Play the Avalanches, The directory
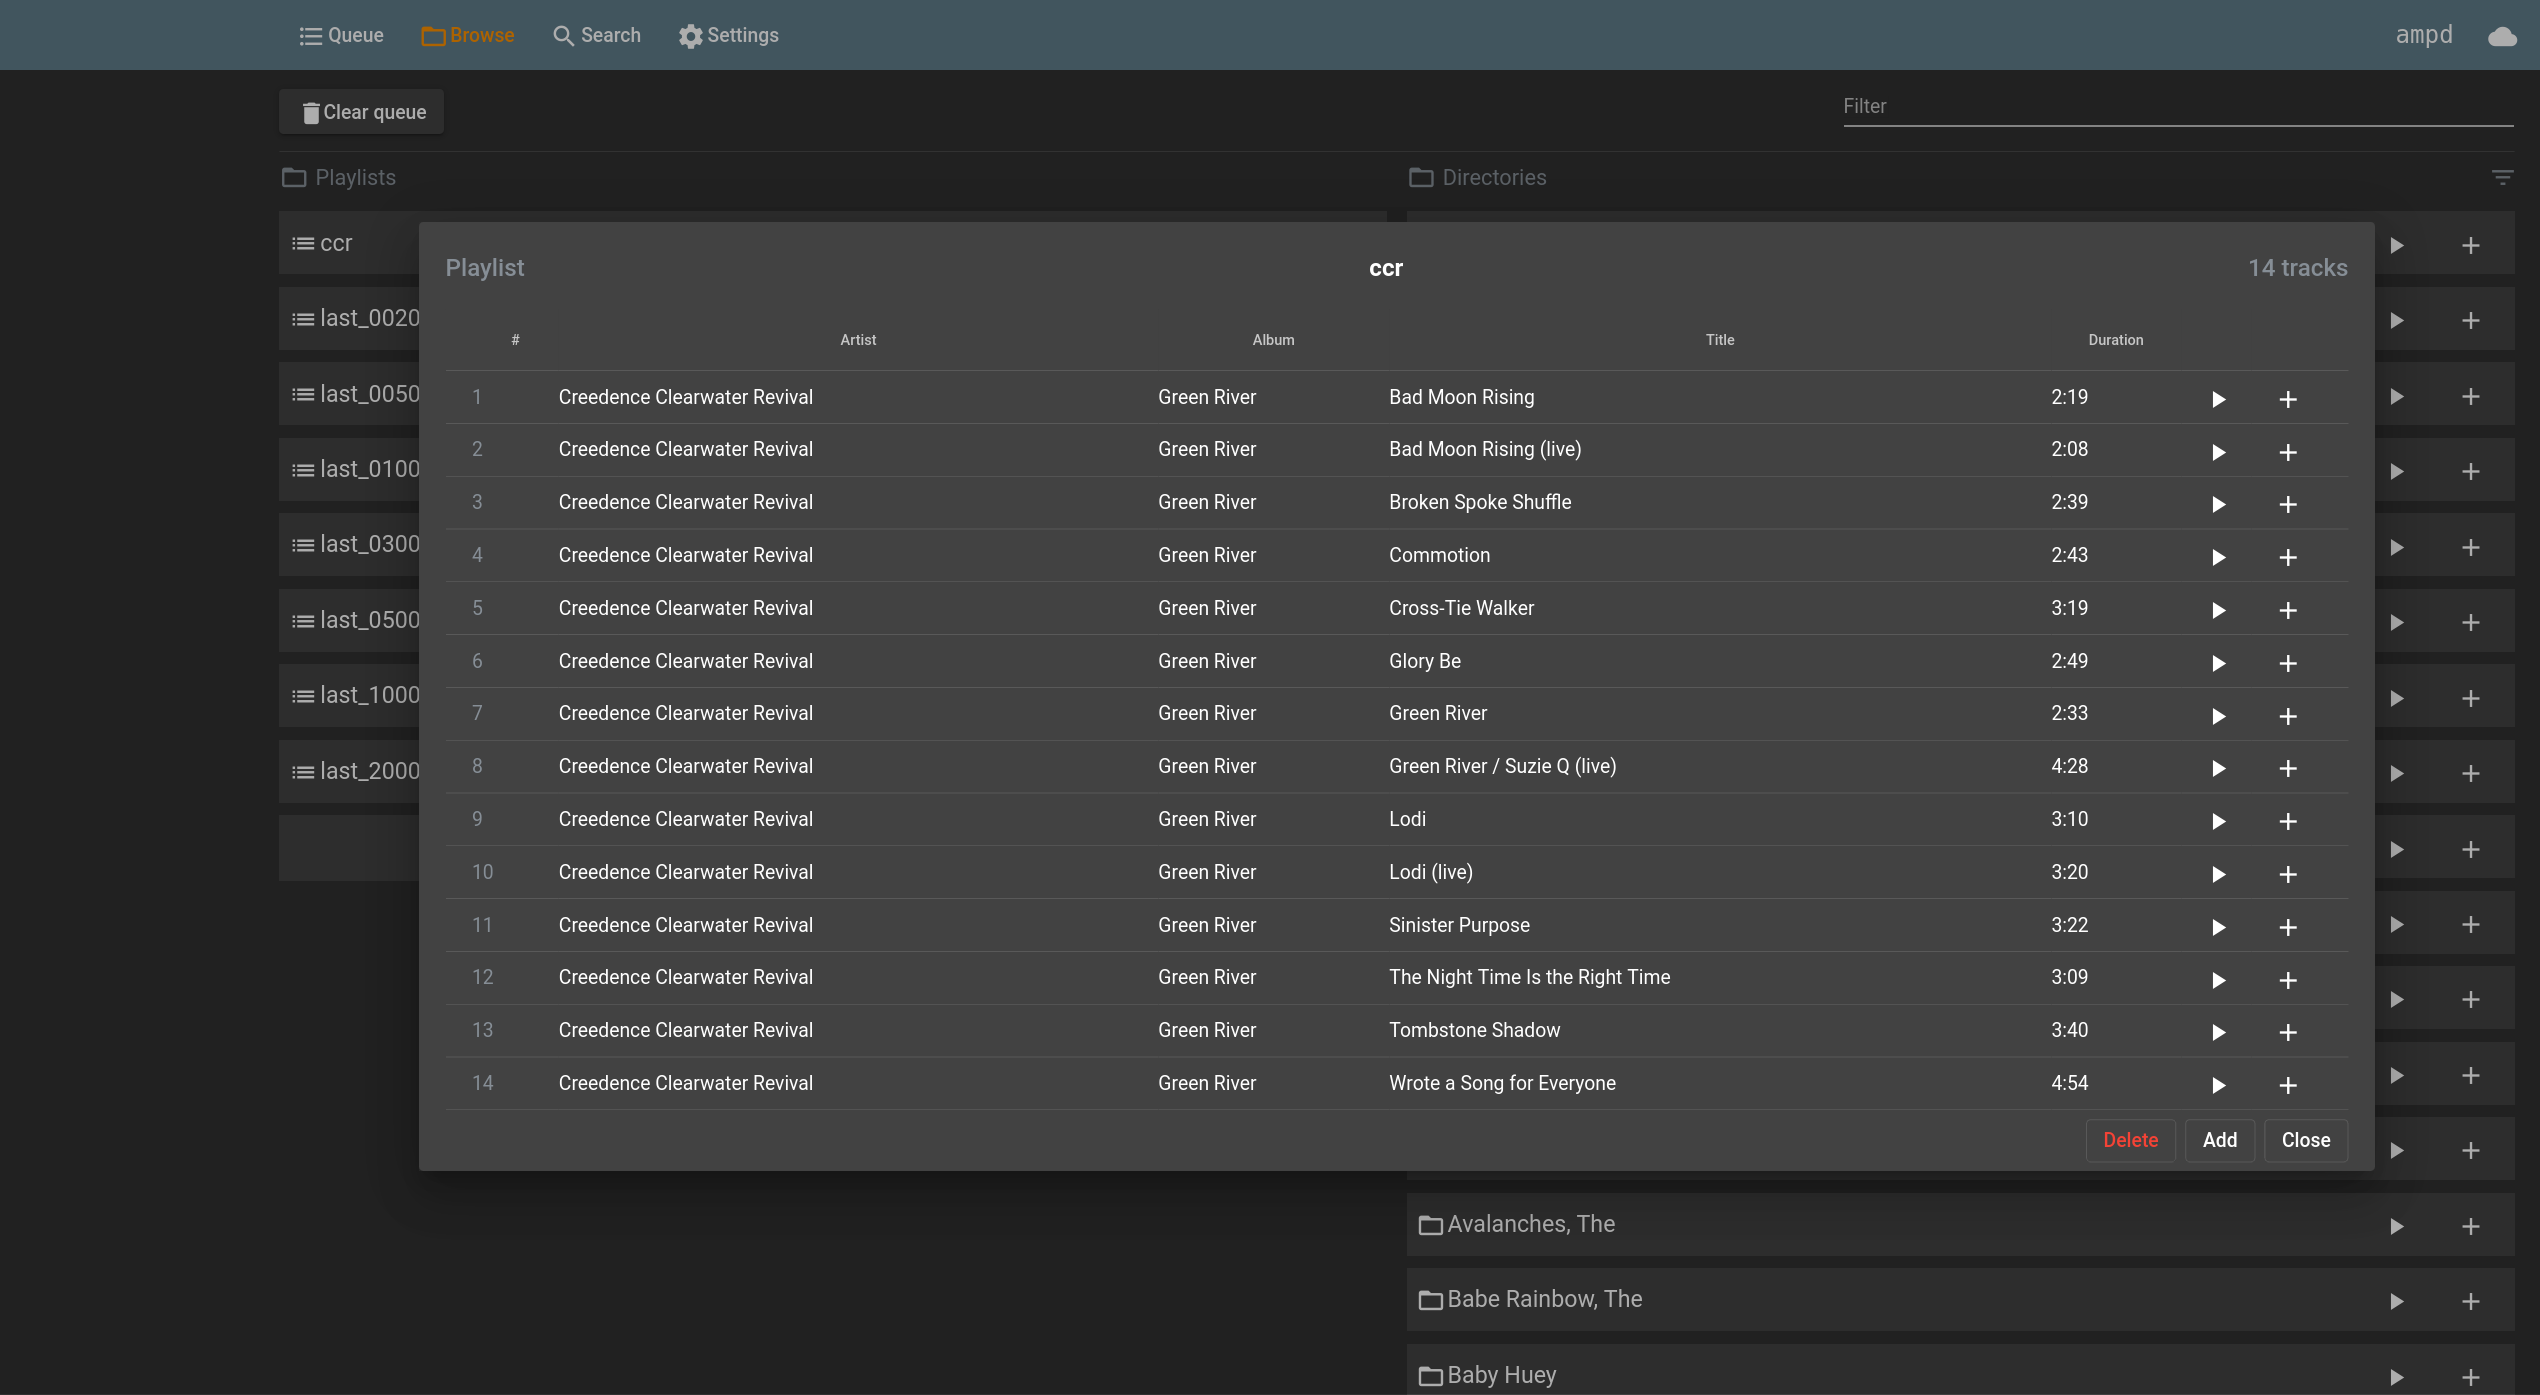Image resolution: width=2540 pixels, height=1395 pixels. pos(2397,1226)
